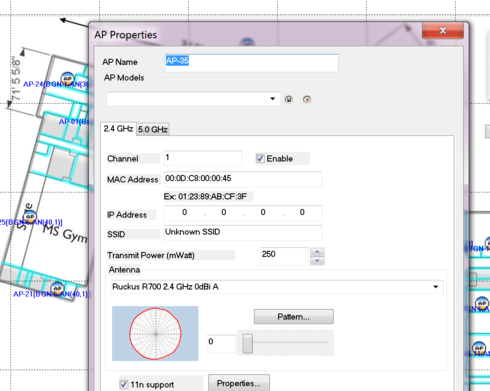
Task: Increase Transmit Power with up arrow
Action: coord(317,252)
